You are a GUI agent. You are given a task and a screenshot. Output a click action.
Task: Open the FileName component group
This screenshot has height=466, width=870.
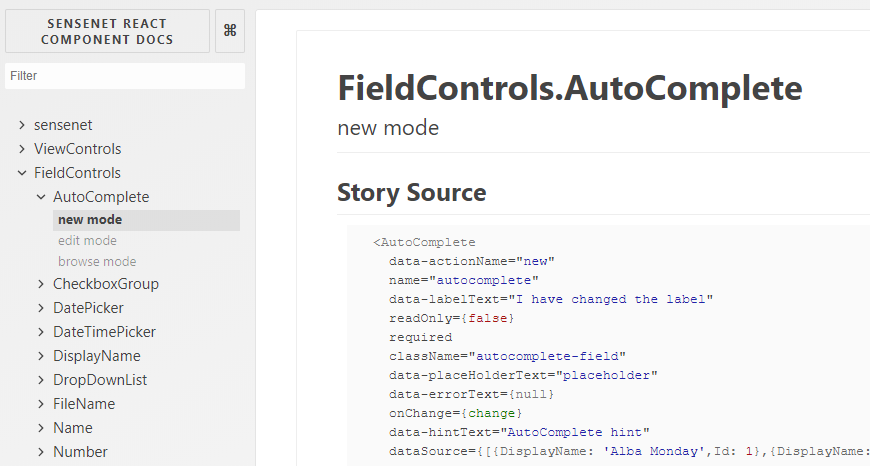click(84, 404)
